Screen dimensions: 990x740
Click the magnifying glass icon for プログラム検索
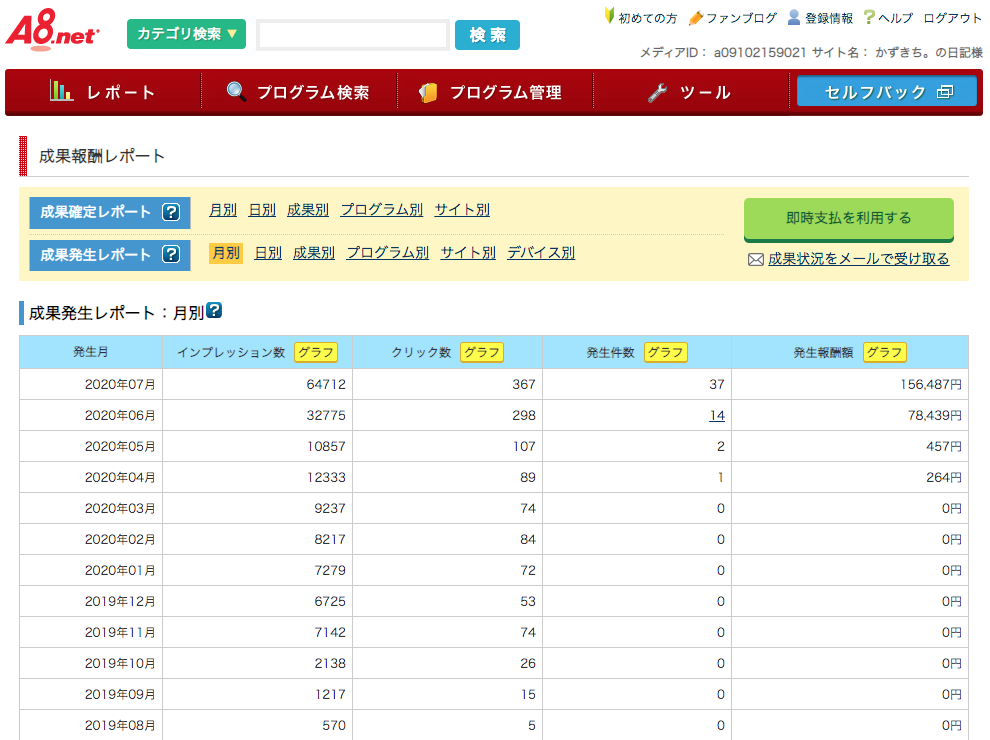click(x=236, y=90)
